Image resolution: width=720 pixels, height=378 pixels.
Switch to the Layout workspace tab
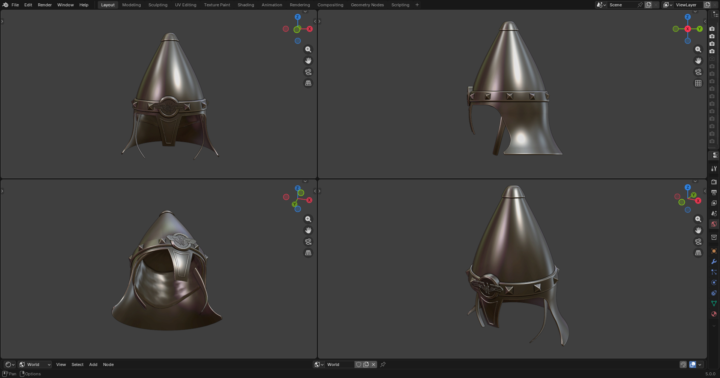tap(108, 5)
